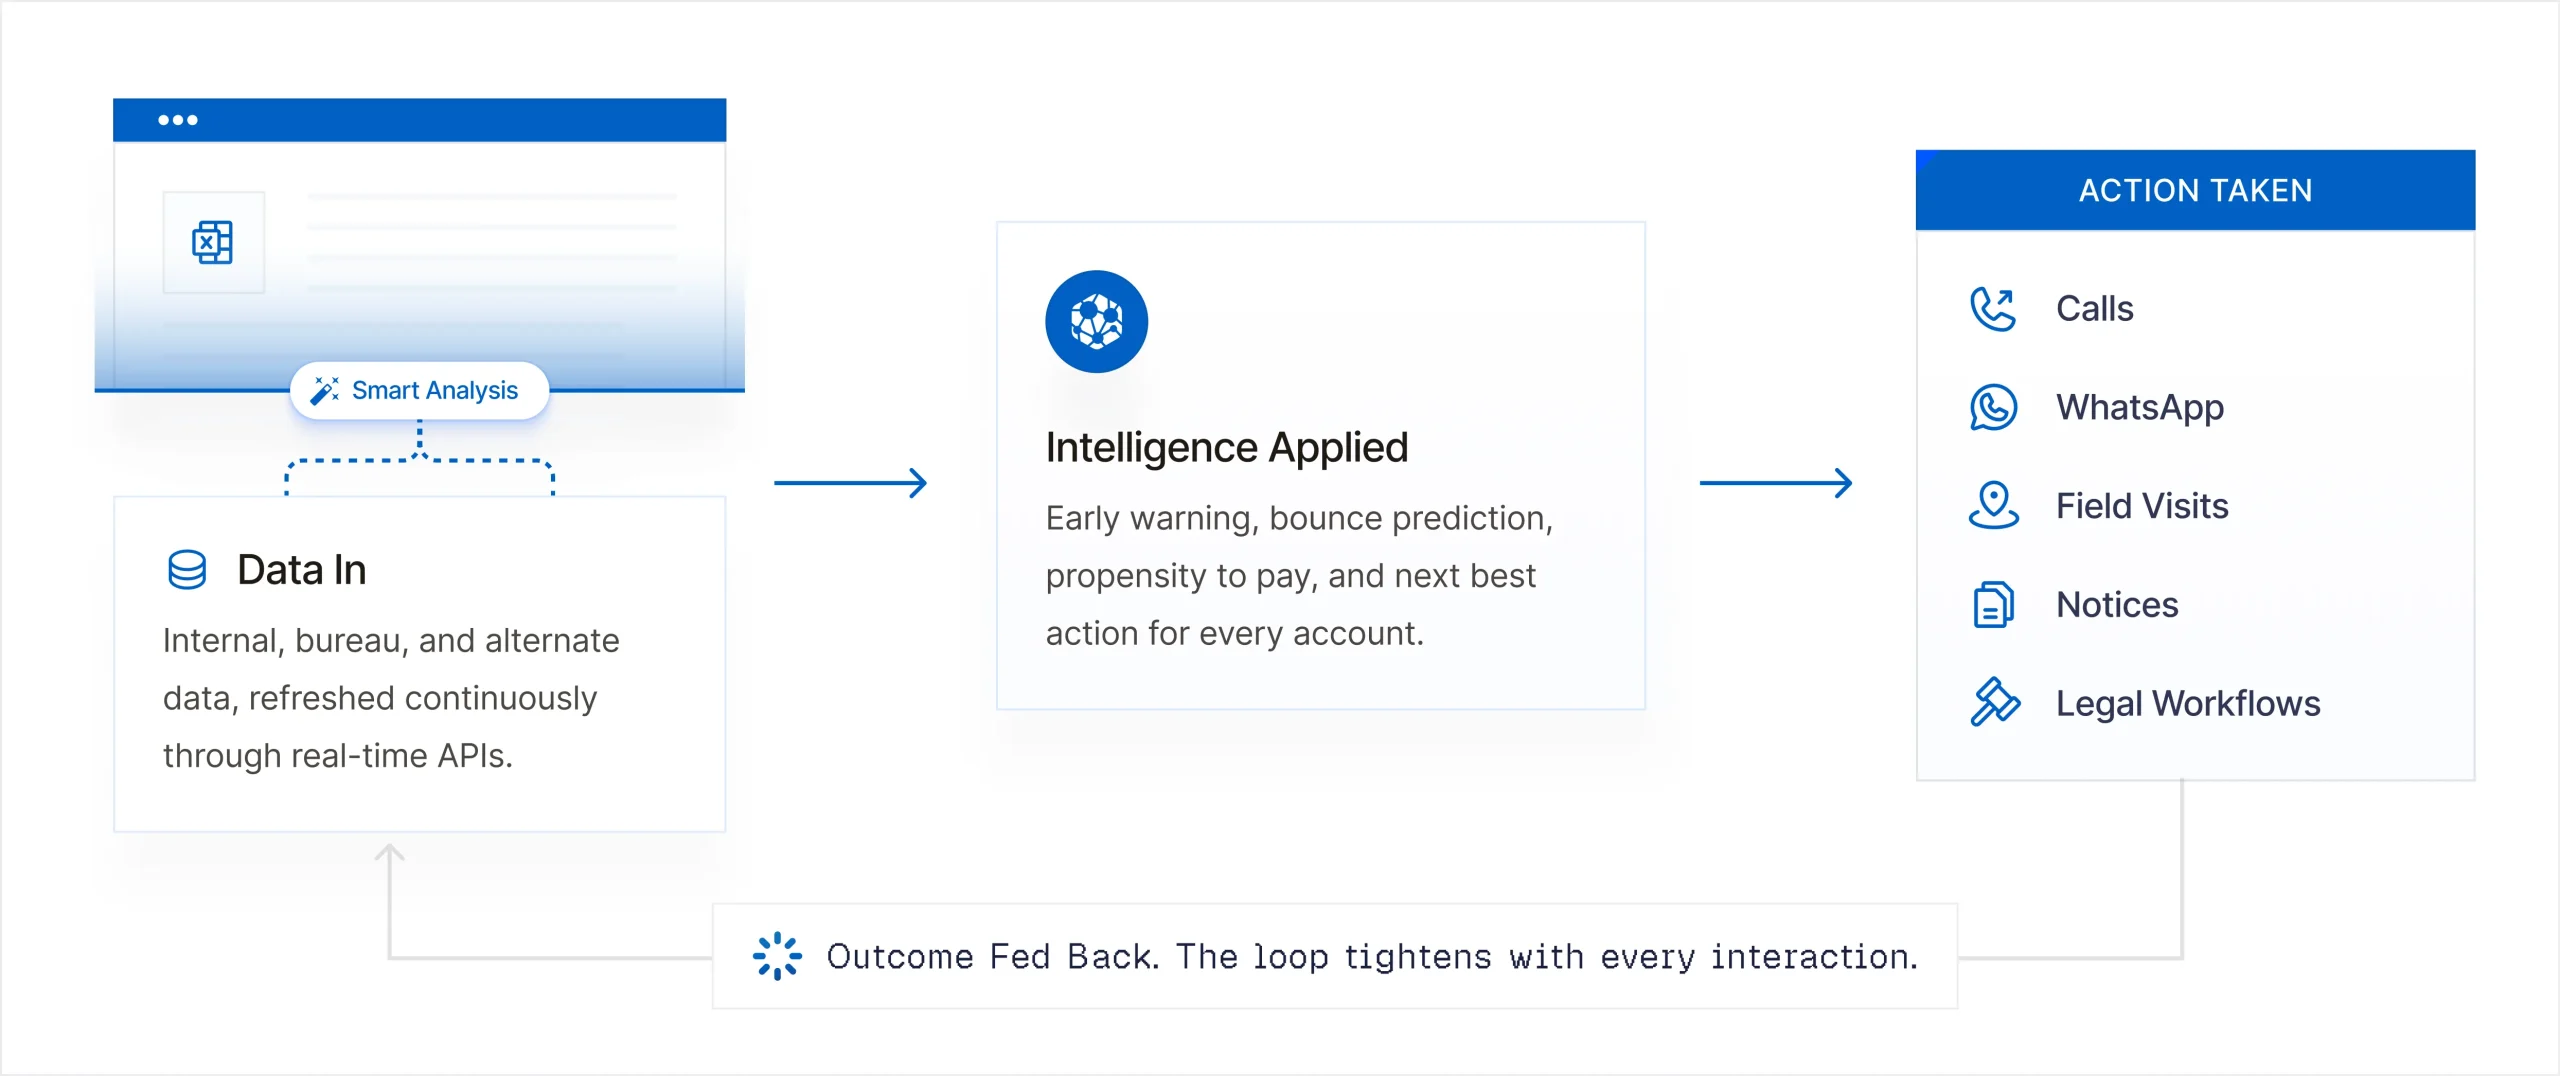This screenshot has height=1076, width=2560.
Task: Click the Data In heading text
Action: point(302,570)
